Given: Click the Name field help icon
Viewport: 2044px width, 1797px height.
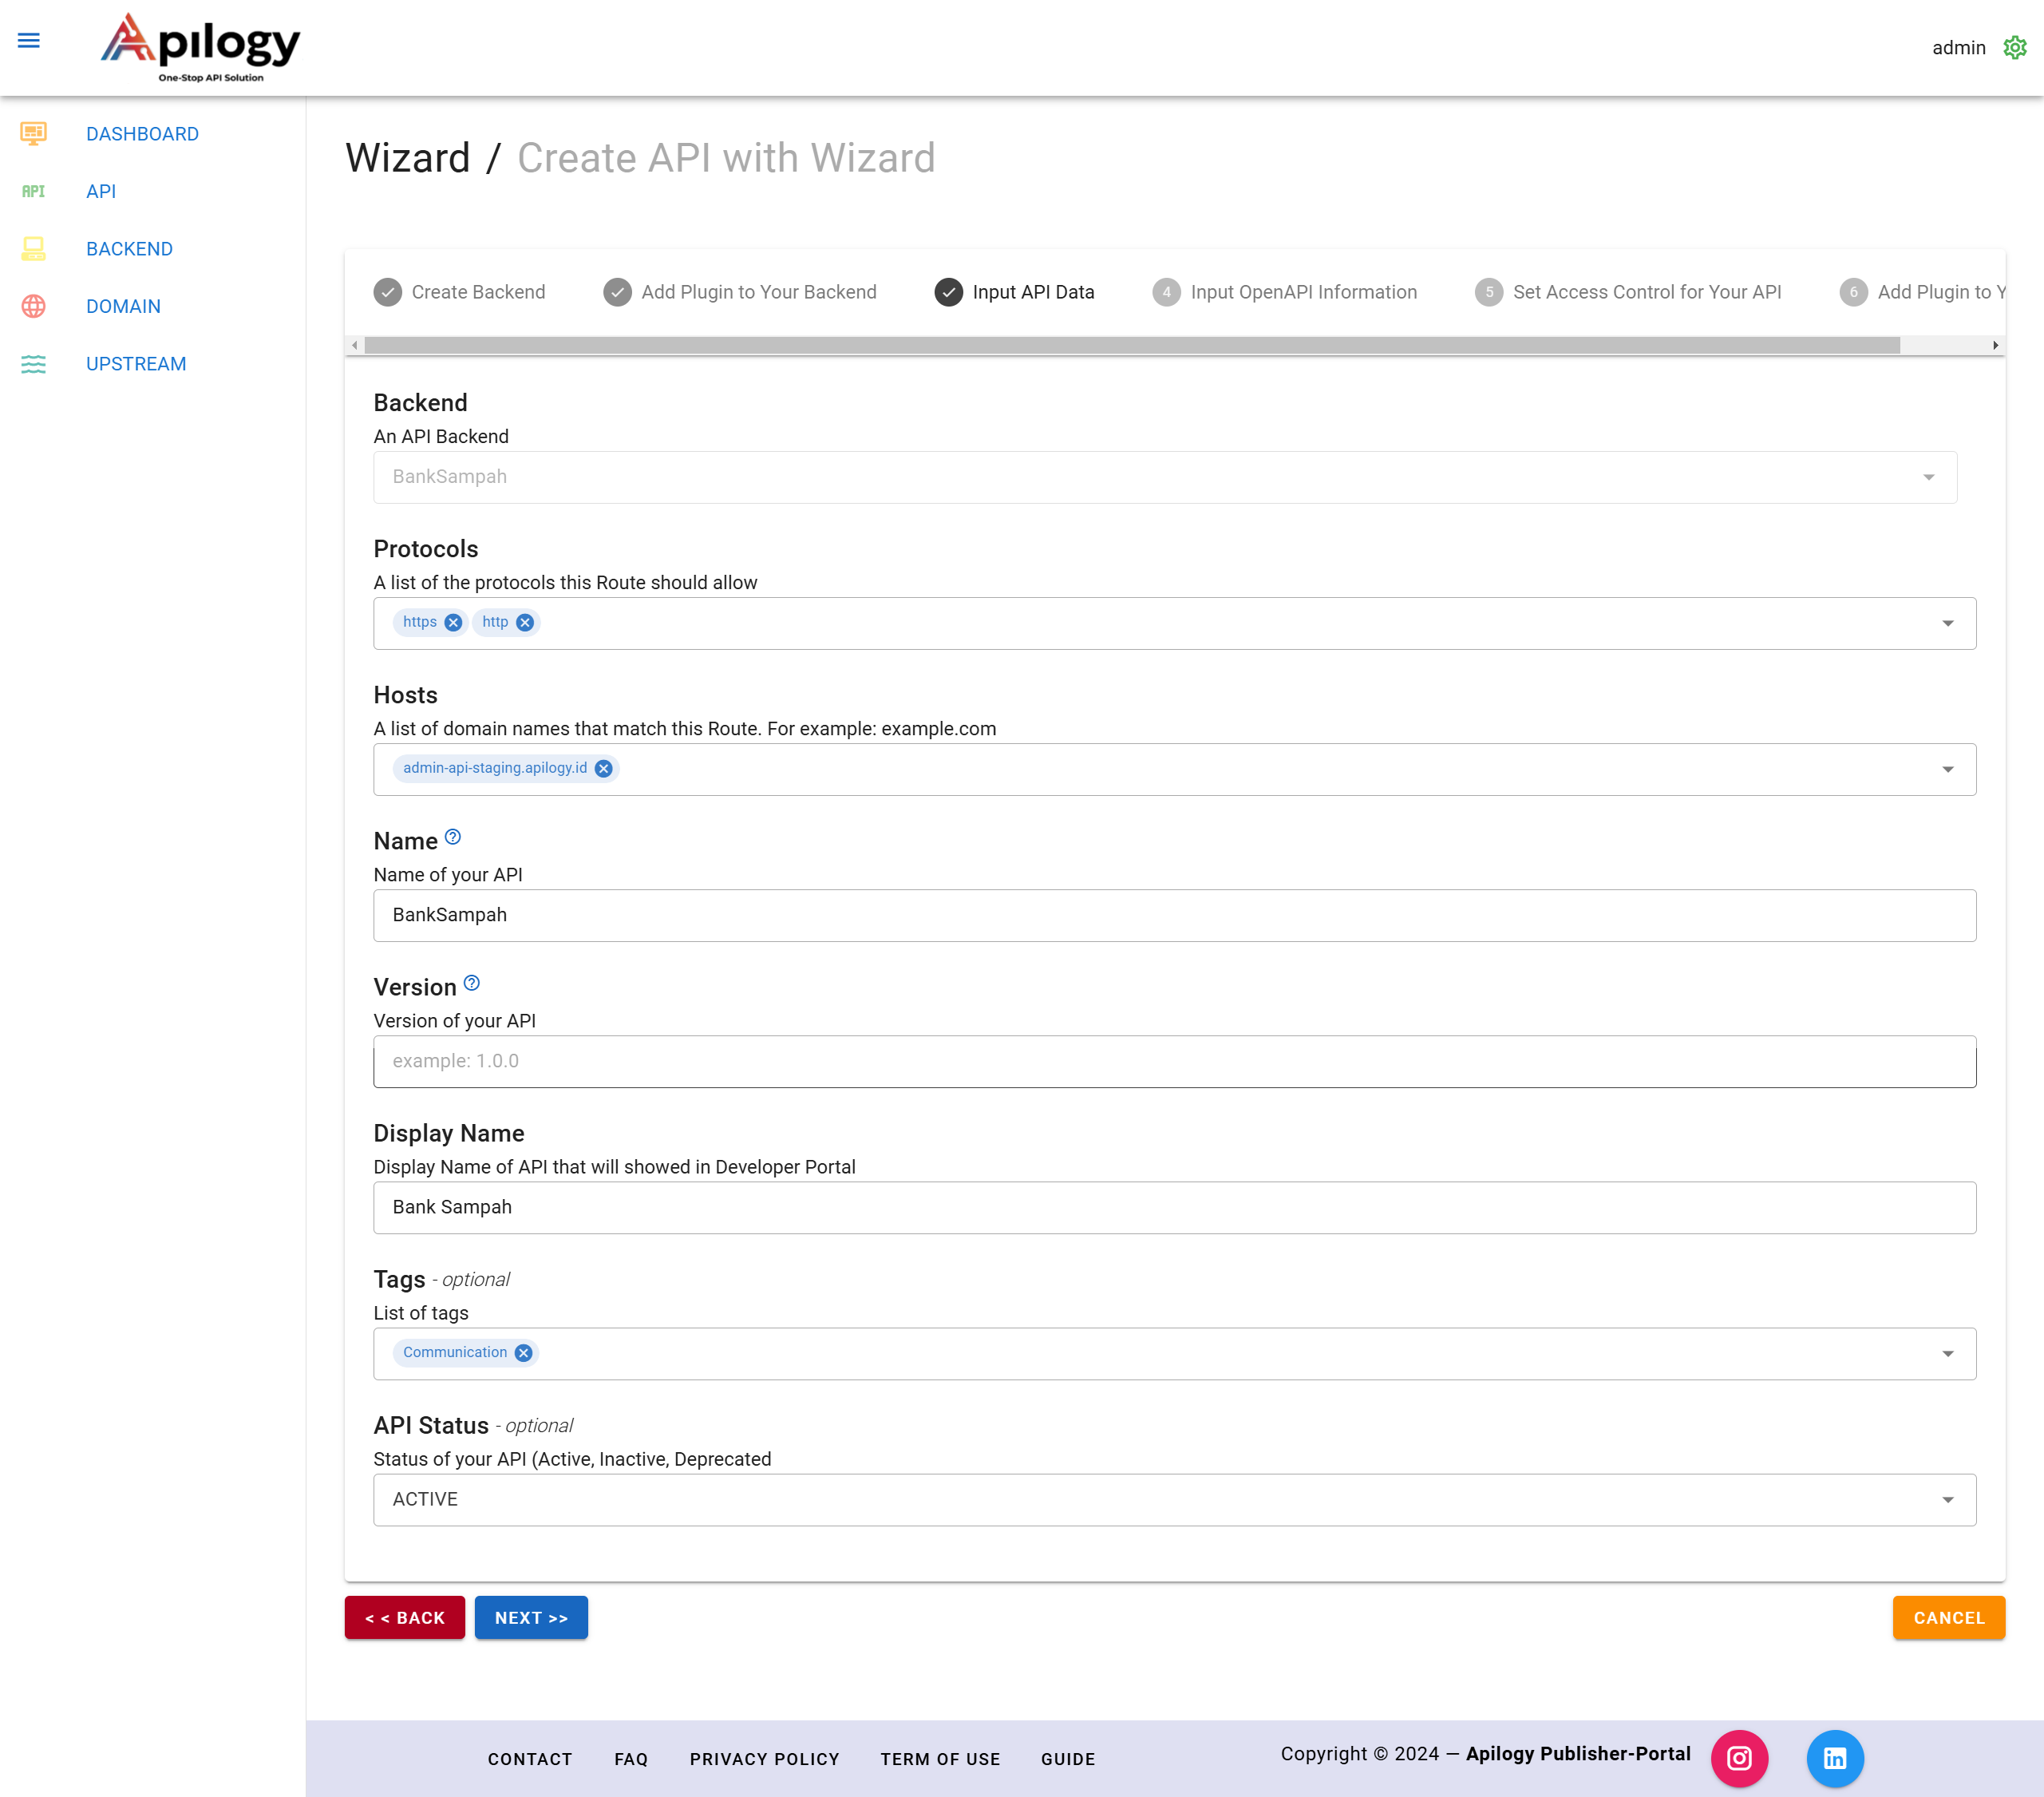Looking at the screenshot, I should tap(453, 837).
